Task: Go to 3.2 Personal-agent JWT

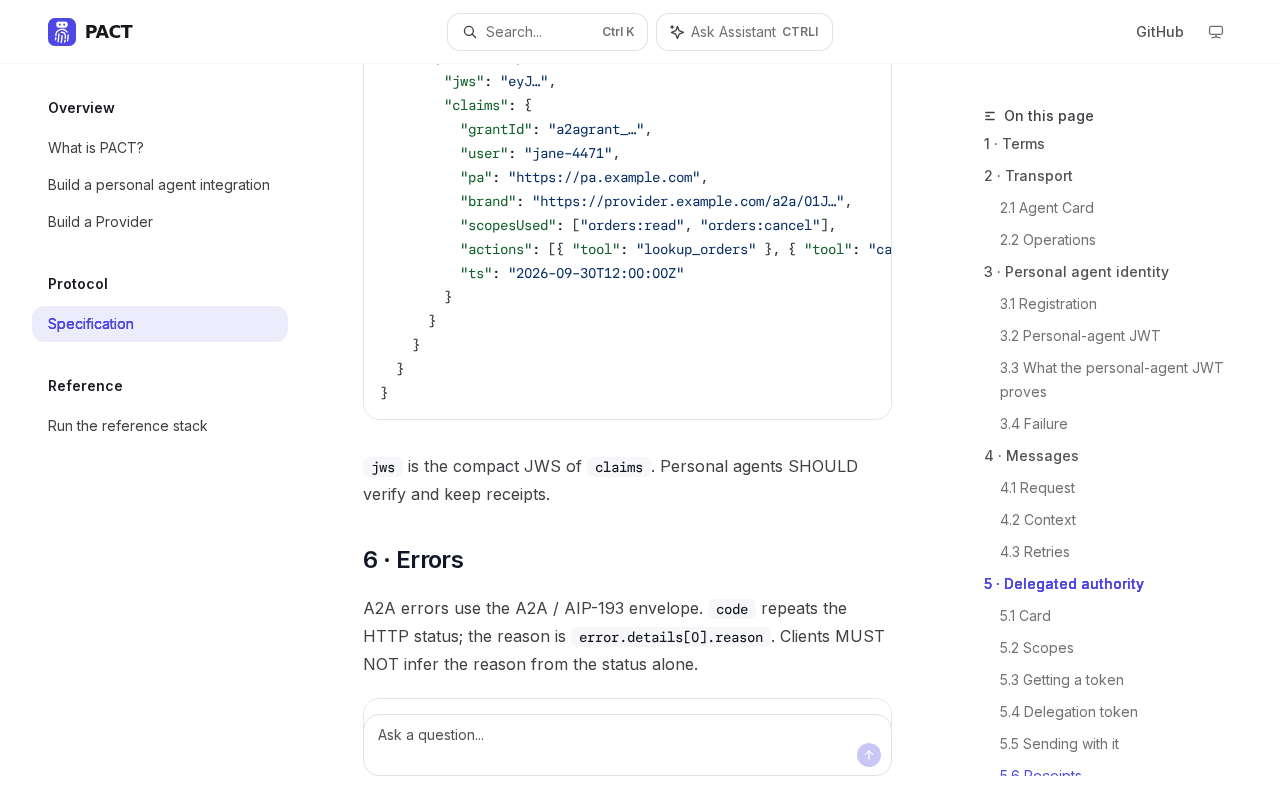Action: click(1080, 336)
